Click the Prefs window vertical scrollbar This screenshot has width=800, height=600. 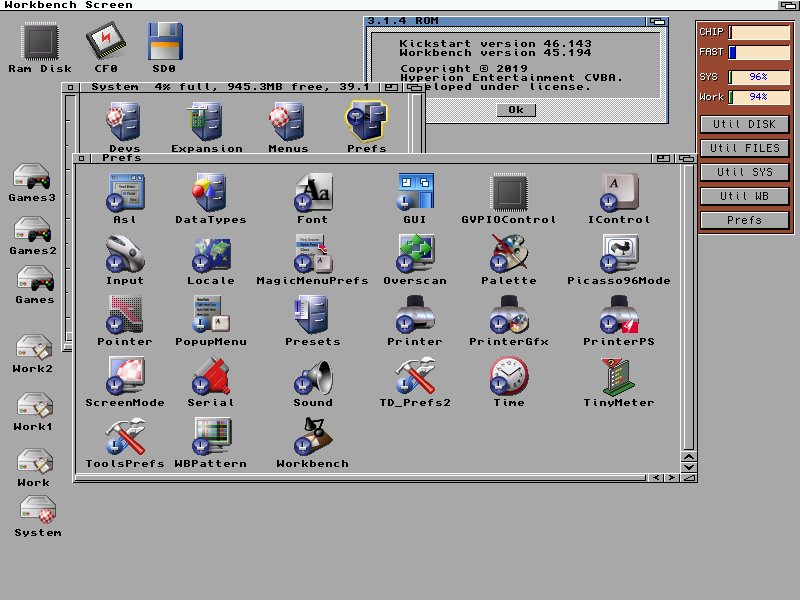(688, 308)
